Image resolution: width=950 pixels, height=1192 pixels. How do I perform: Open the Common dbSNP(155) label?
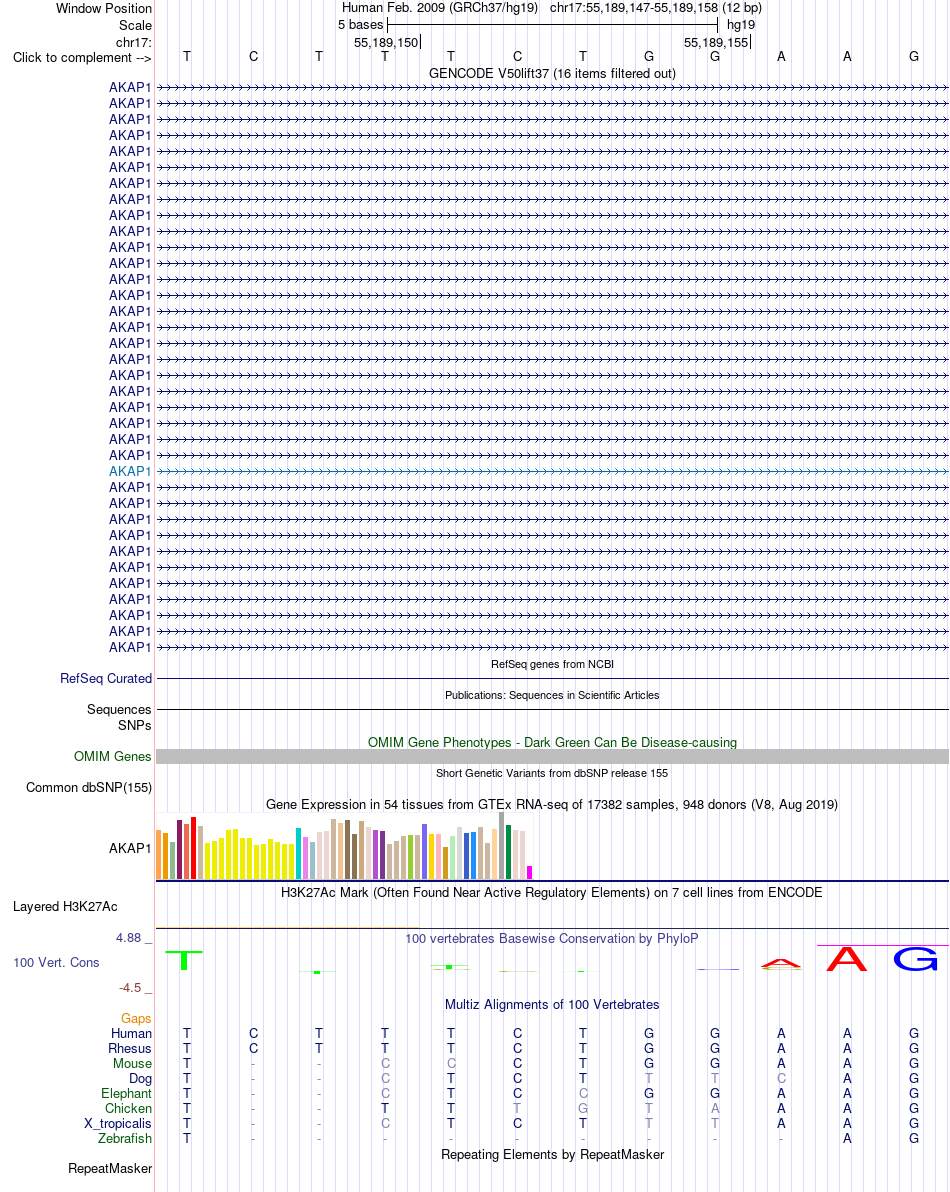[x=89, y=788]
